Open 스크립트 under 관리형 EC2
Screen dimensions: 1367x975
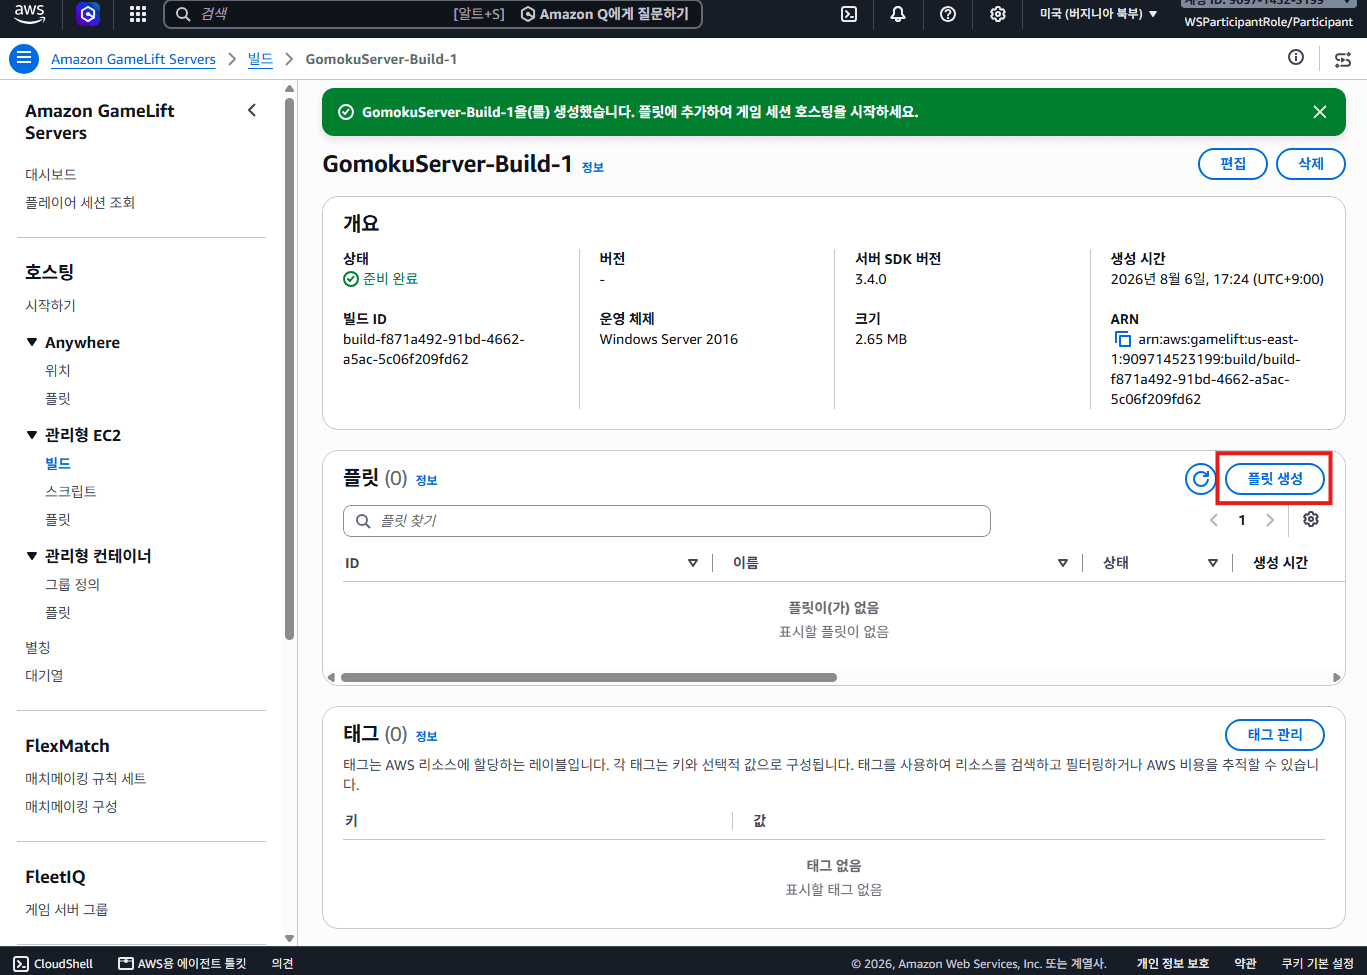(71, 491)
